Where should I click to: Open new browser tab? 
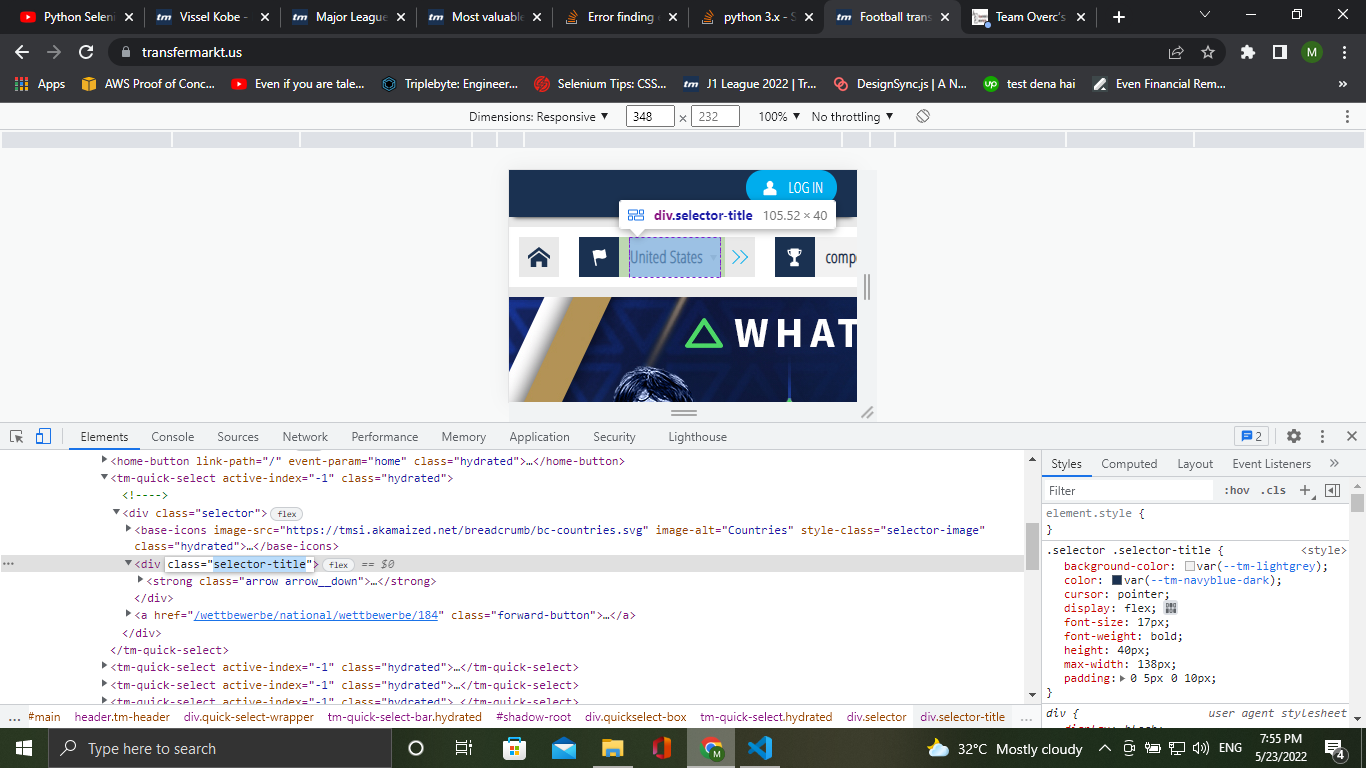click(x=1119, y=17)
